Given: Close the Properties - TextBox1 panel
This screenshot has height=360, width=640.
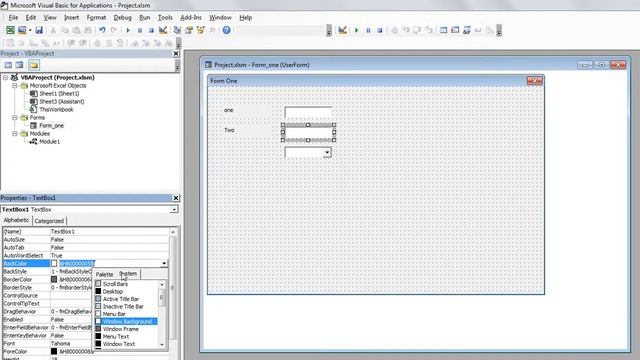Looking at the screenshot, I should [176, 198].
